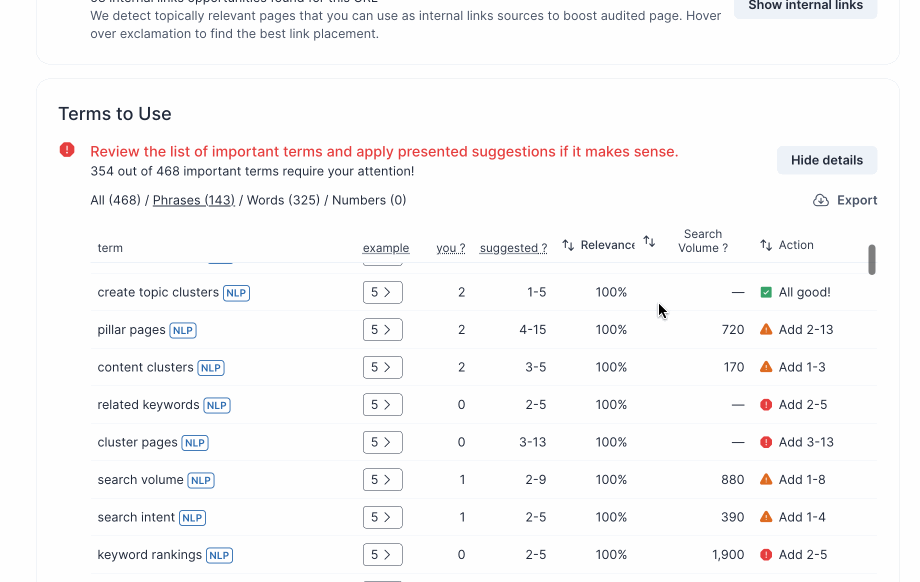Sort the table by the suggested column

point(513,248)
